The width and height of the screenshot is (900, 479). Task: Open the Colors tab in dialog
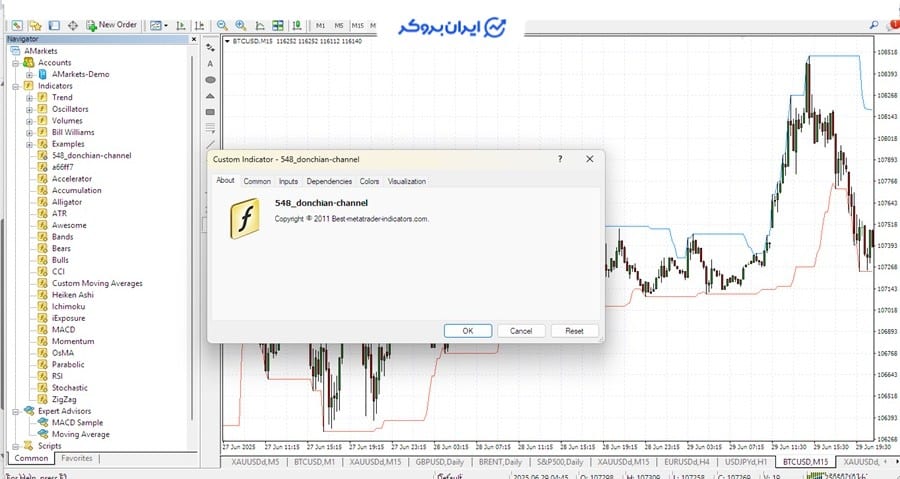point(369,181)
